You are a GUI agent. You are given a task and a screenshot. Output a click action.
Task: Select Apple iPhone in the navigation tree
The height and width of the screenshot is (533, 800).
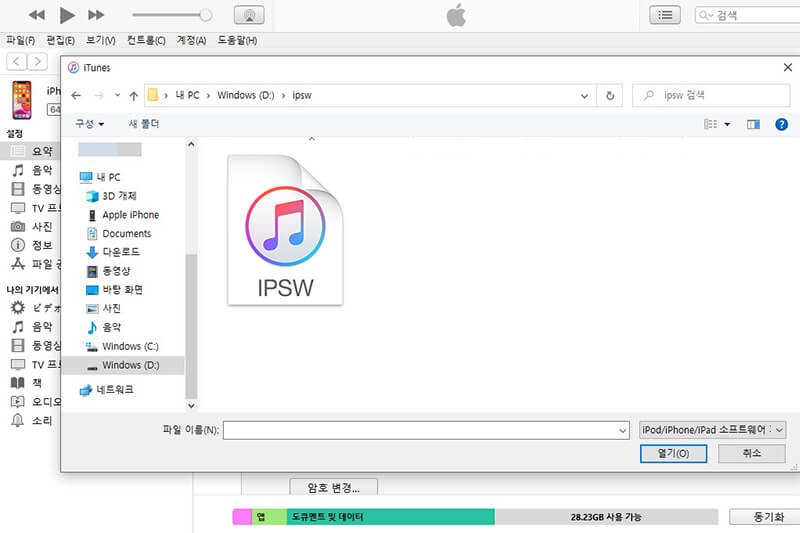point(123,215)
